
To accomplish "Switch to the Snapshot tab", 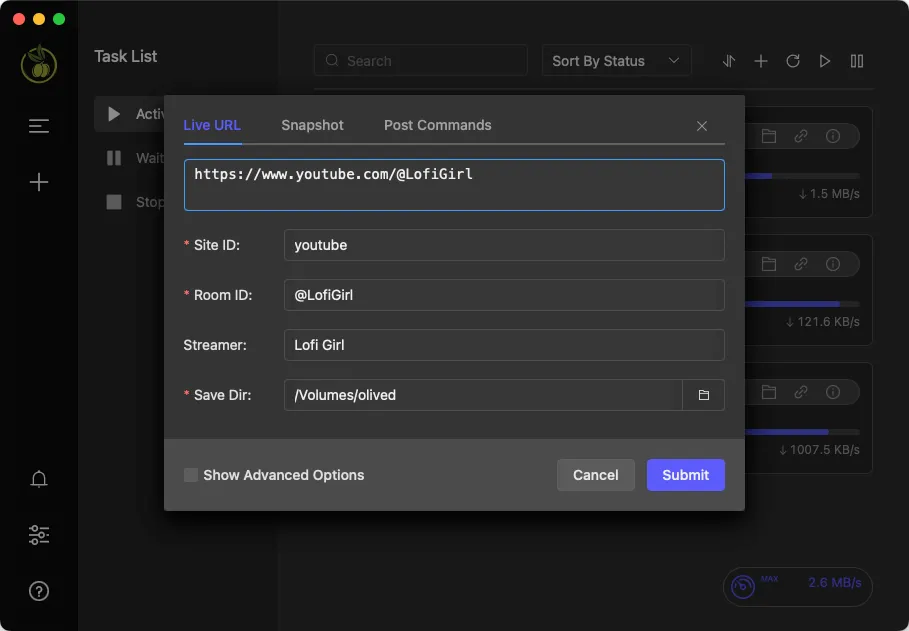I will click(x=312, y=125).
